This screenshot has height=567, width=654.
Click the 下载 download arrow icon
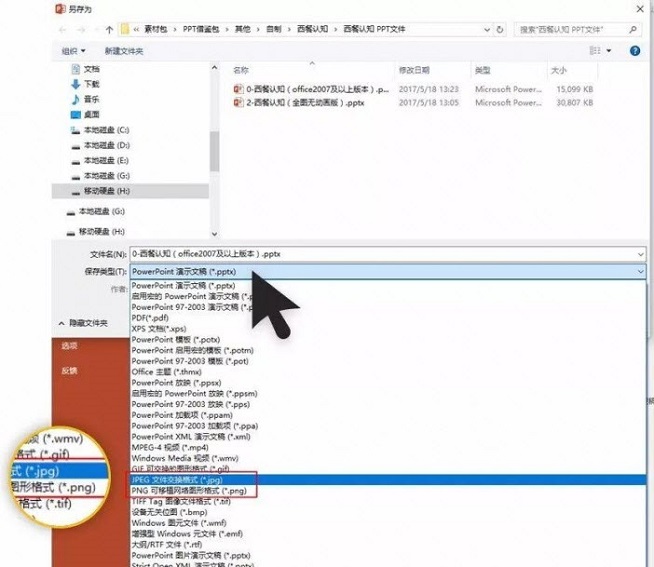click(75, 84)
